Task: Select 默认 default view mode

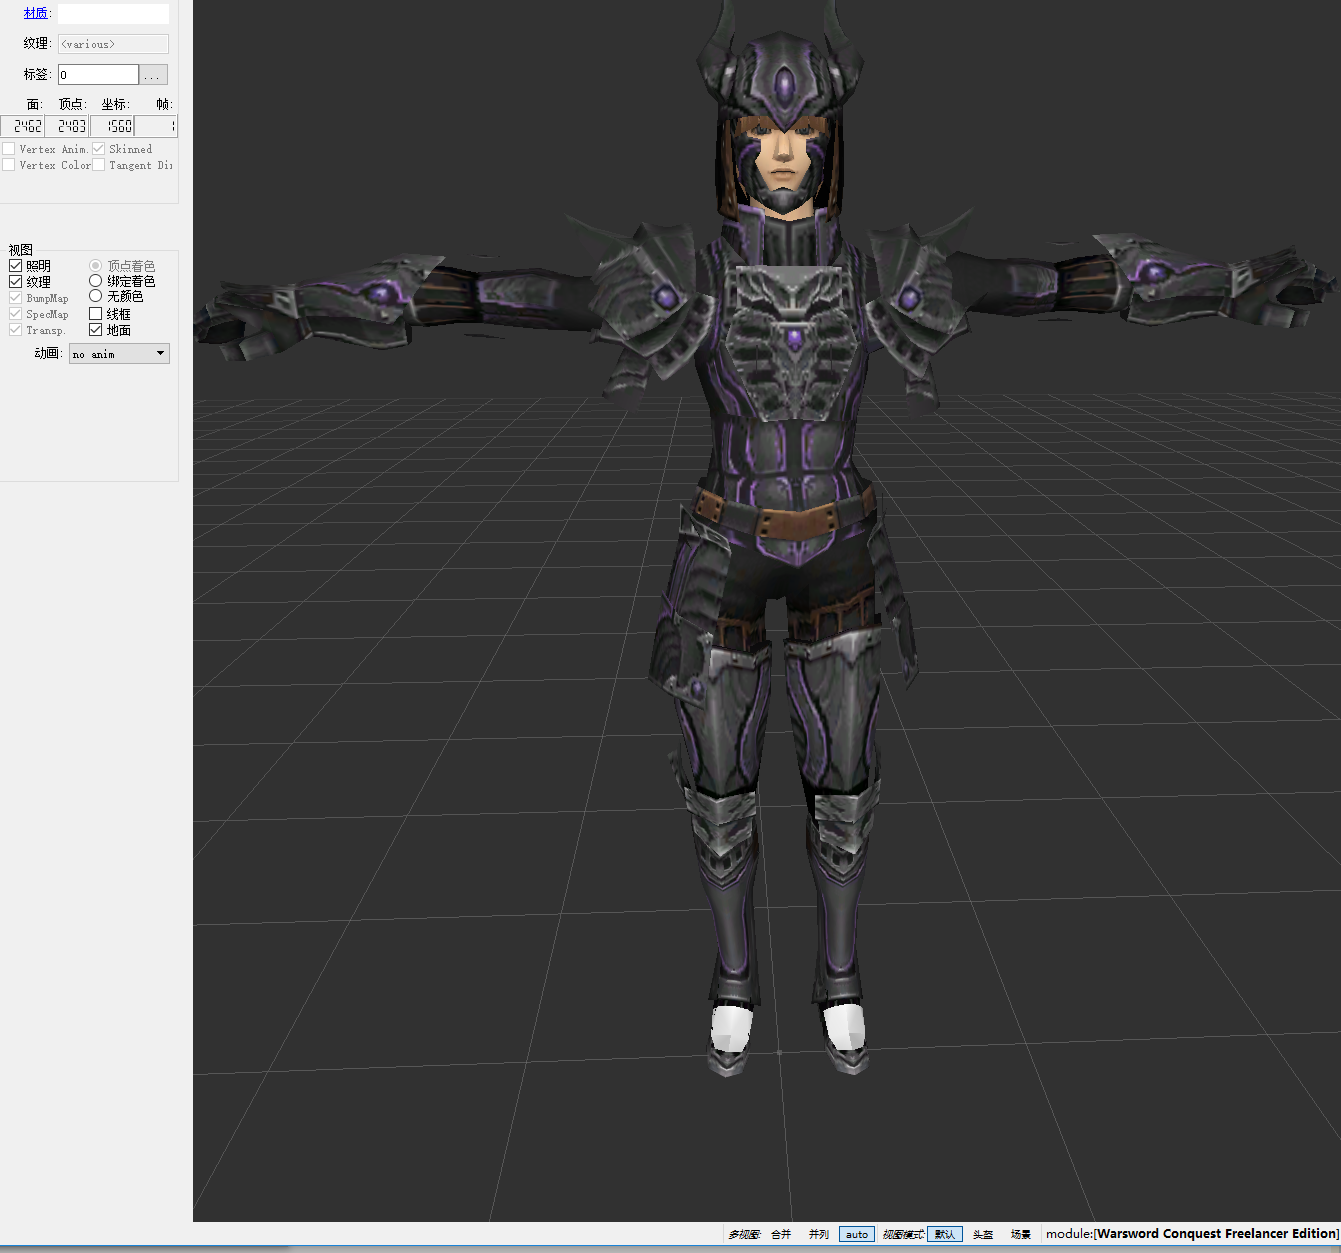Action: click(x=945, y=1234)
